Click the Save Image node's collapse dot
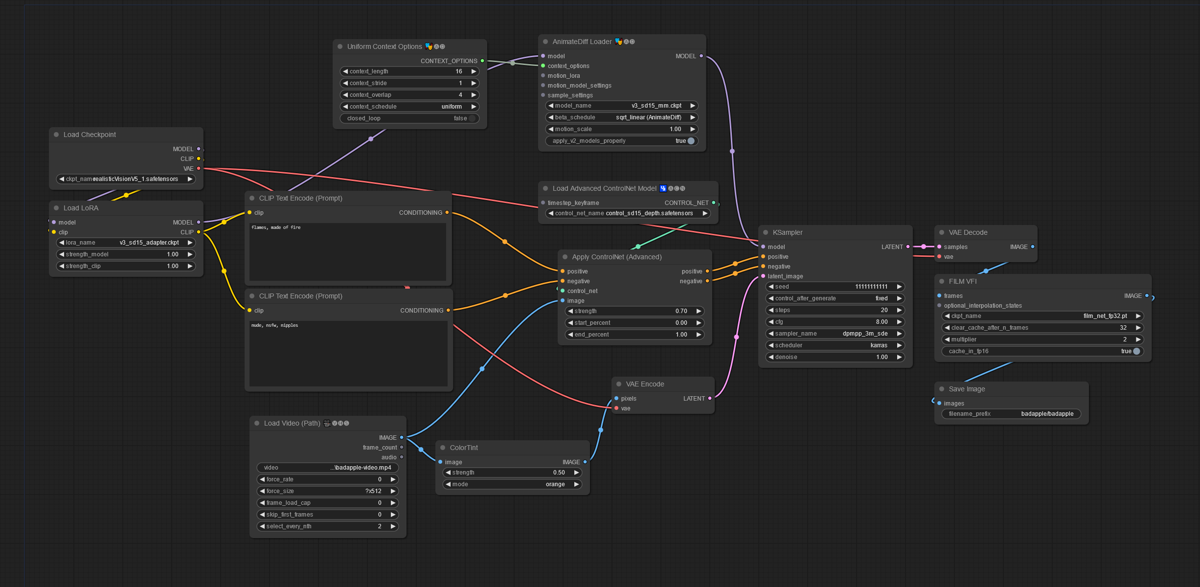The height and width of the screenshot is (587, 1200). point(942,389)
